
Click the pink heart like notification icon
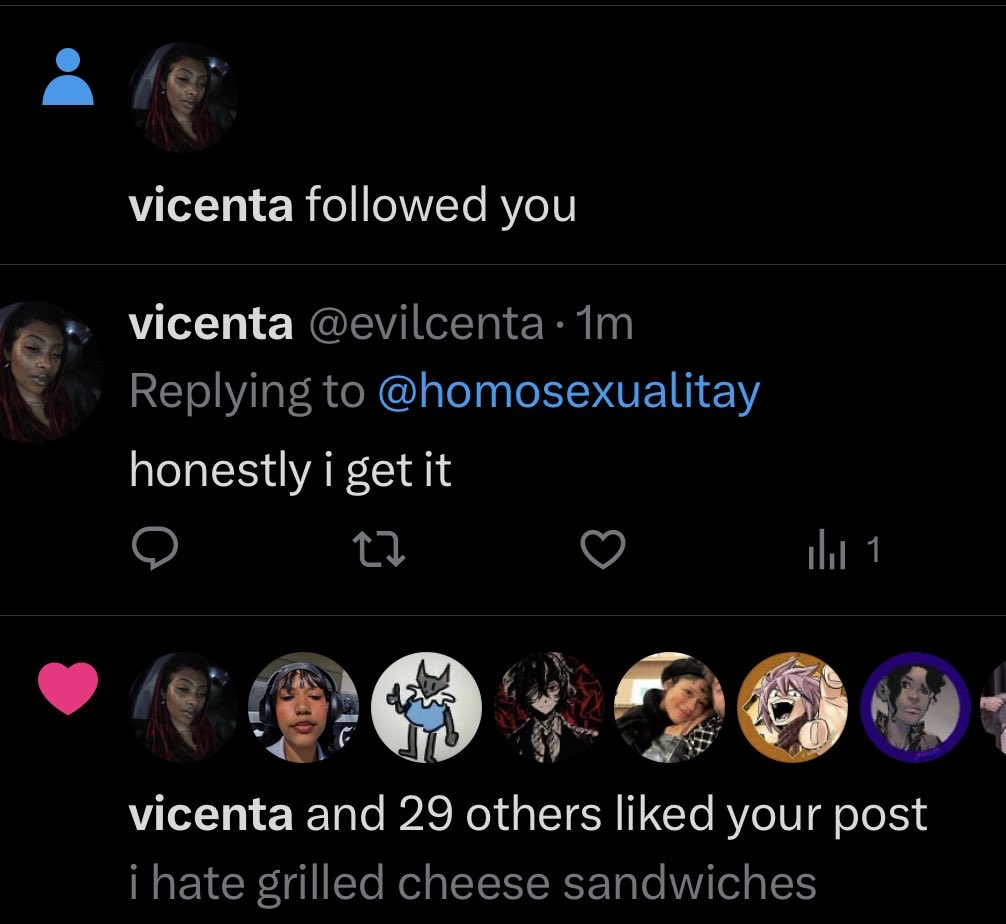[68, 688]
